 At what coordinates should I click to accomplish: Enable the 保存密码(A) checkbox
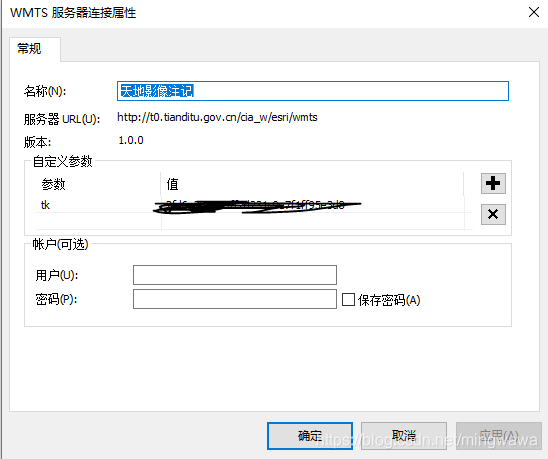click(348, 300)
